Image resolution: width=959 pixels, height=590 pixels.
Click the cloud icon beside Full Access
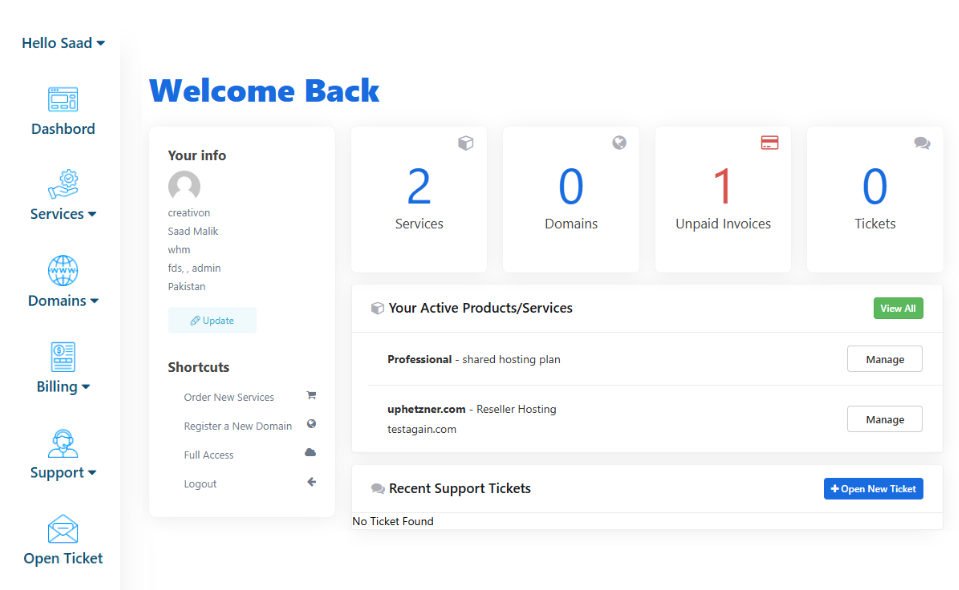point(311,454)
